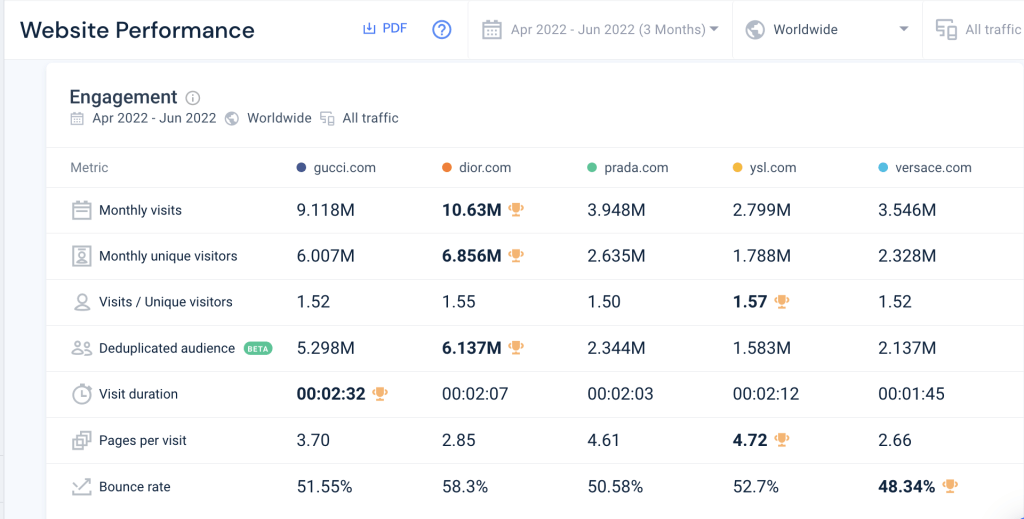Click prada.com unique visitors value 2.635M
The height and width of the screenshot is (519, 1024).
616,256
